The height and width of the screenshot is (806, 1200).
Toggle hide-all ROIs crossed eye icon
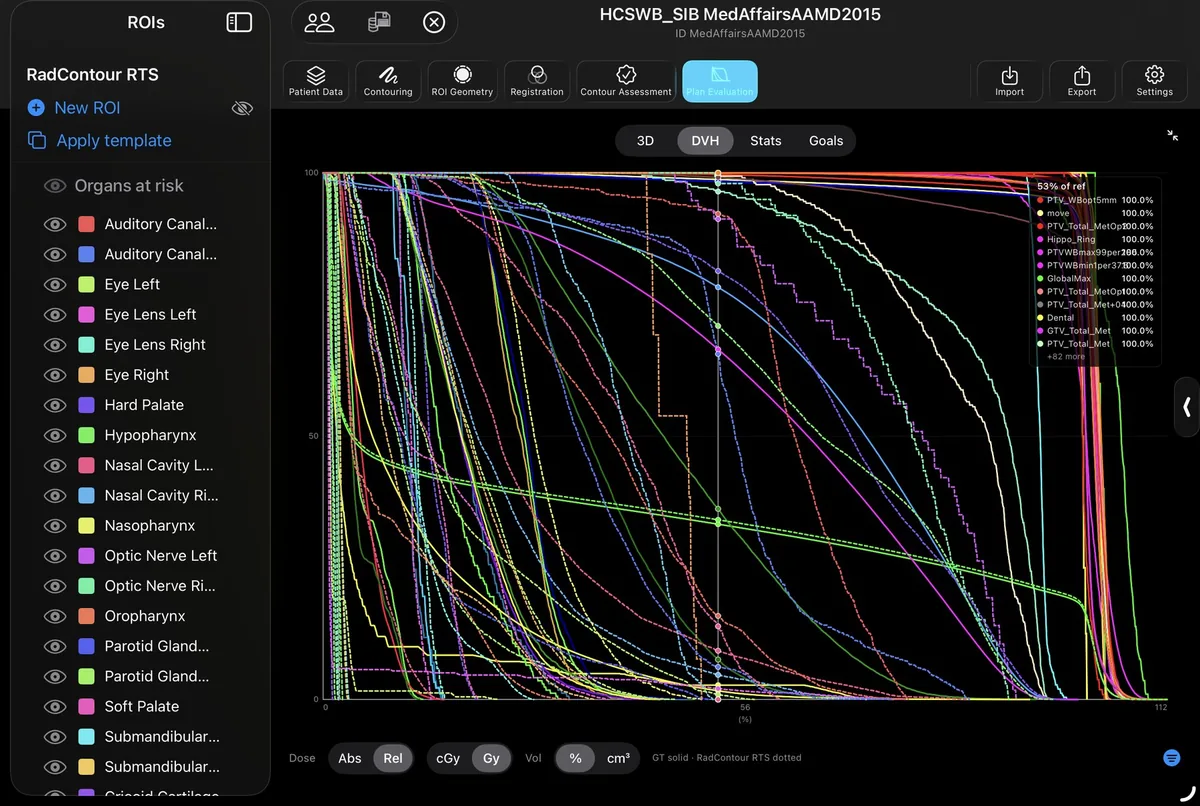click(x=242, y=108)
